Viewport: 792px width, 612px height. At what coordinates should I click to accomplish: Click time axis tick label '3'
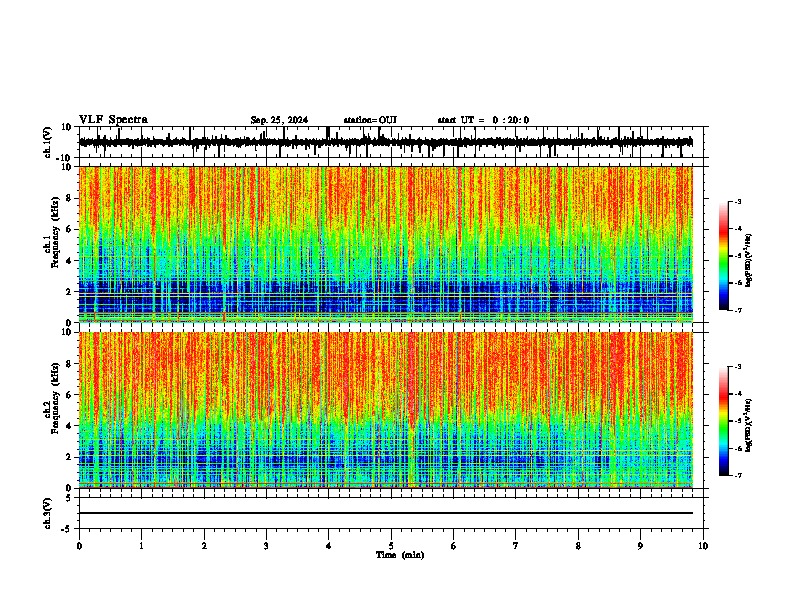[266, 546]
